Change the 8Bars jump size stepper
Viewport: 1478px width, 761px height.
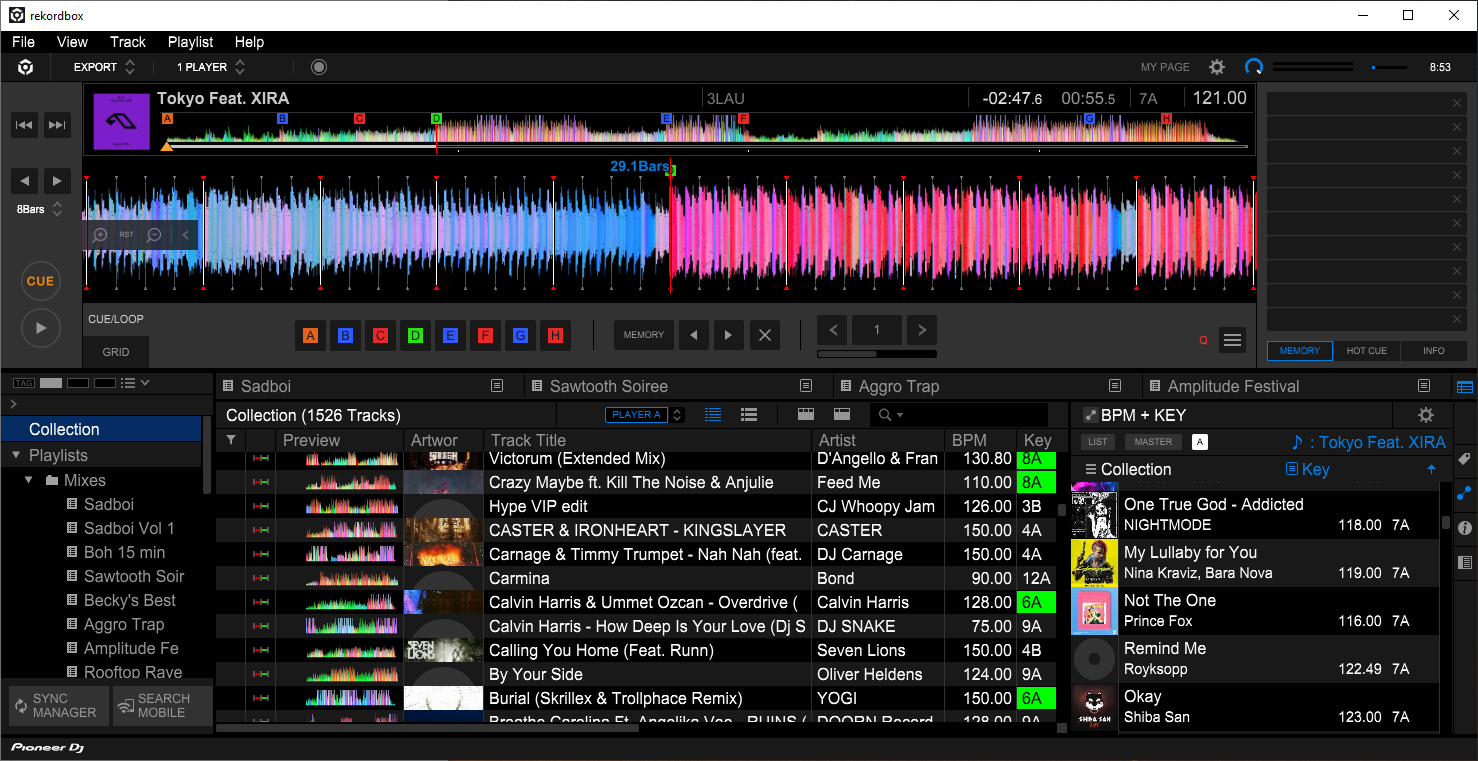57,210
